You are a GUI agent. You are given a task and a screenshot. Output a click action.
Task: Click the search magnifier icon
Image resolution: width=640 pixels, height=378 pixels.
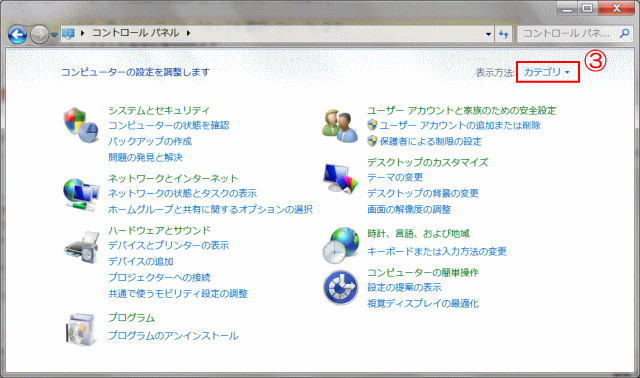pos(624,33)
